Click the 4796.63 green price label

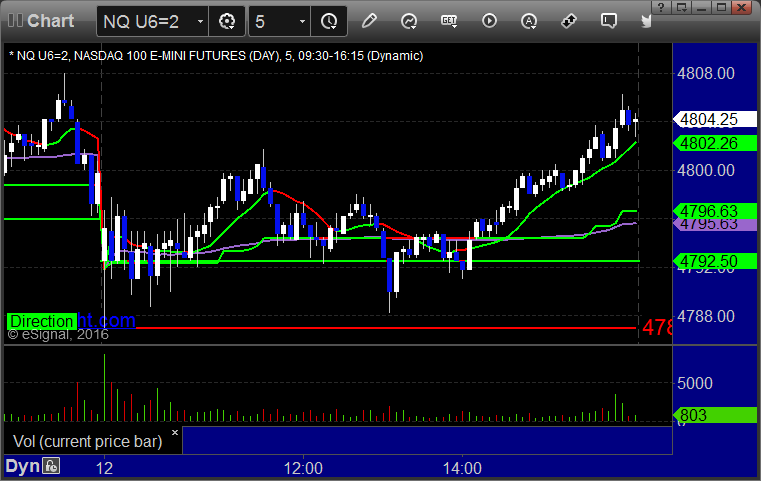[714, 211]
